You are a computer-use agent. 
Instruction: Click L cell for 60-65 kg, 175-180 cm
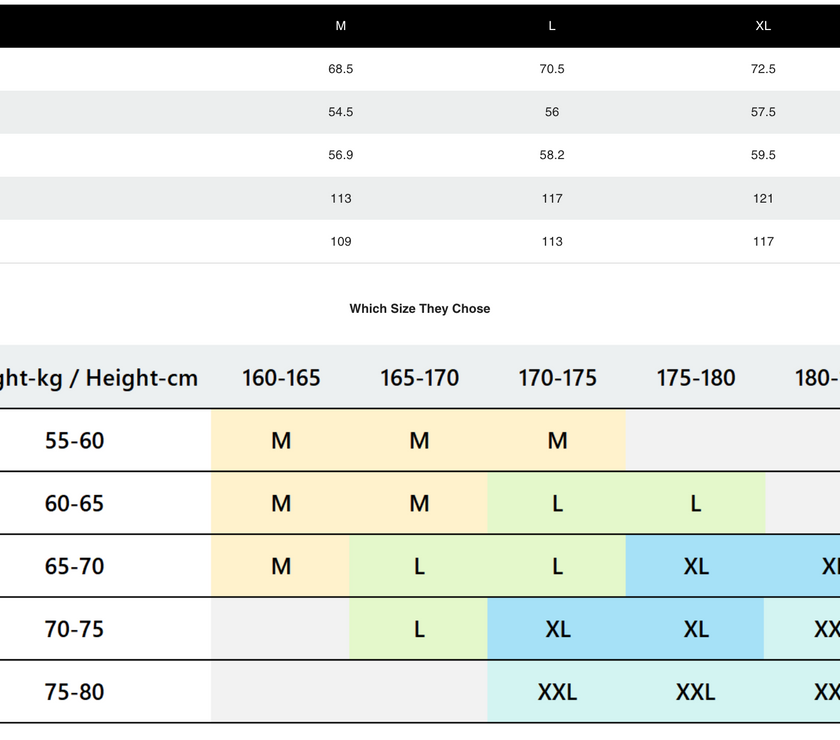tap(696, 504)
